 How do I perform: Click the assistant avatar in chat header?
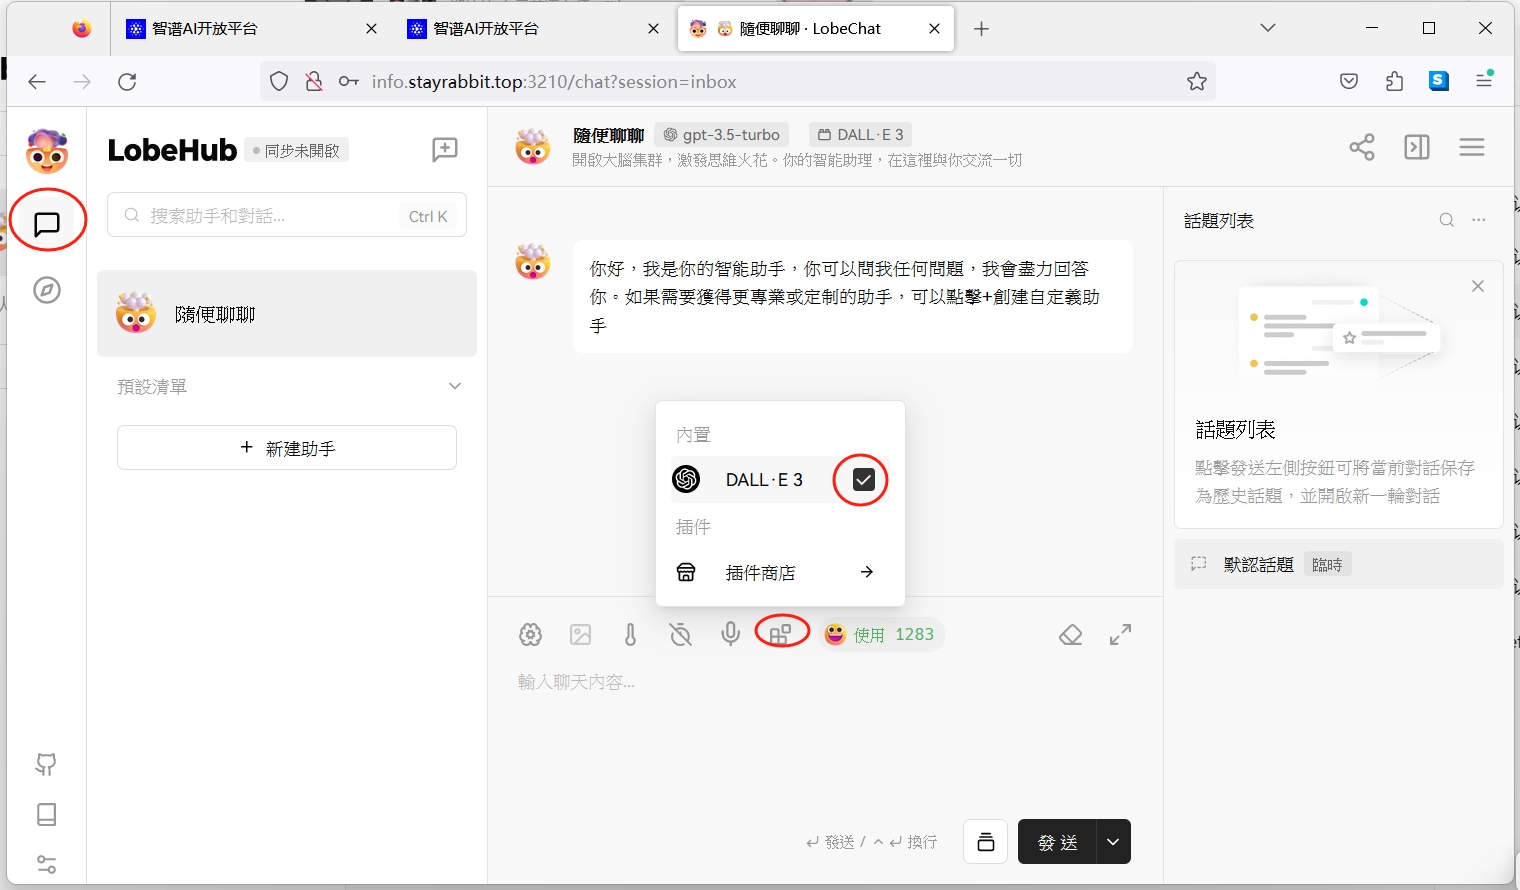point(533,147)
